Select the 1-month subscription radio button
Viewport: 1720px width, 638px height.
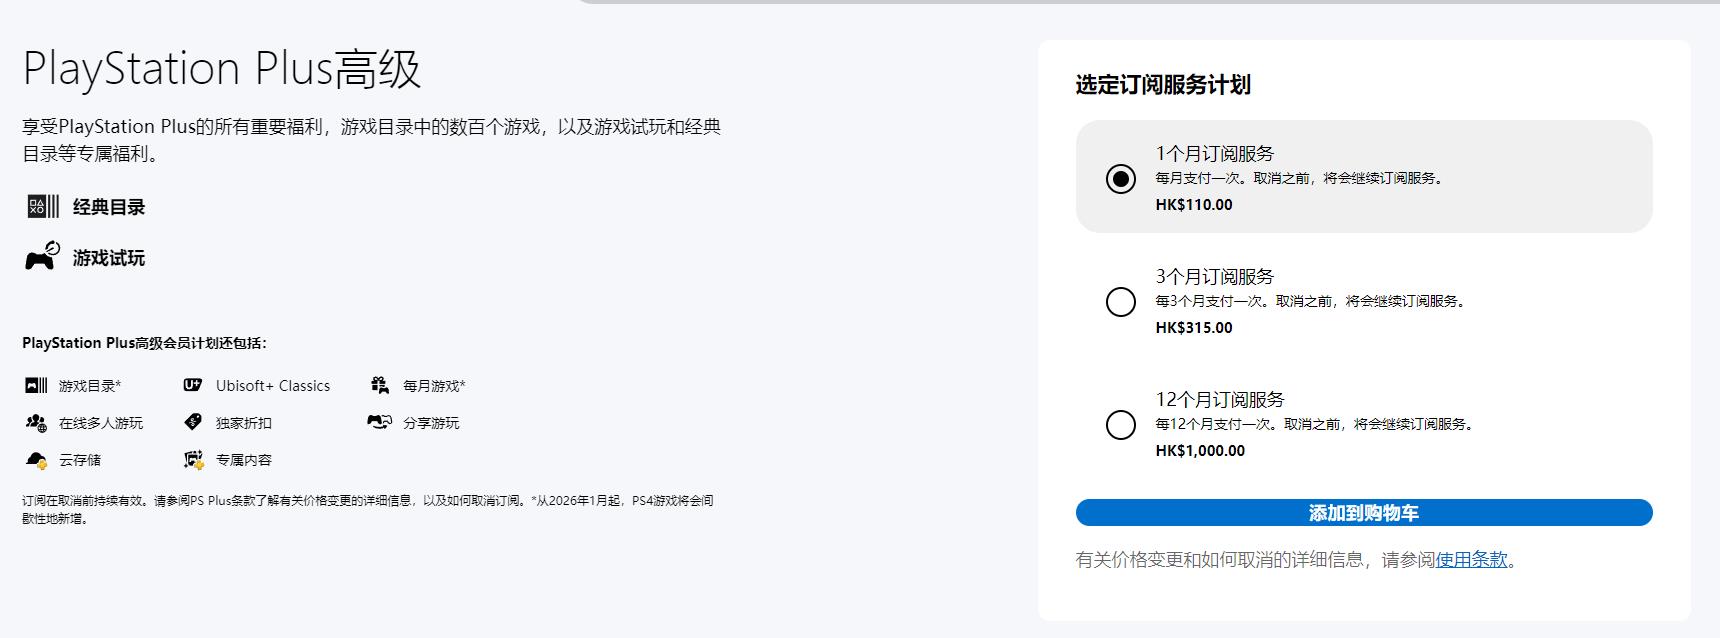1121,178
